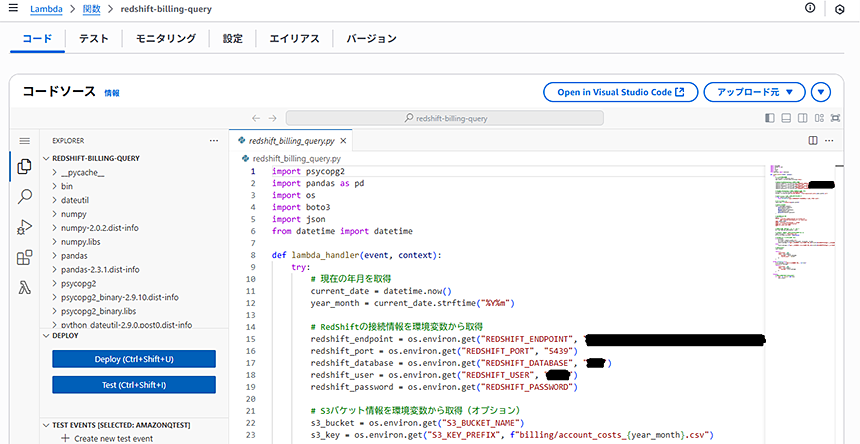The width and height of the screenshot is (860, 444).
Task: Split the editor to the right
Action: pyautogui.click(x=813, y=141)
